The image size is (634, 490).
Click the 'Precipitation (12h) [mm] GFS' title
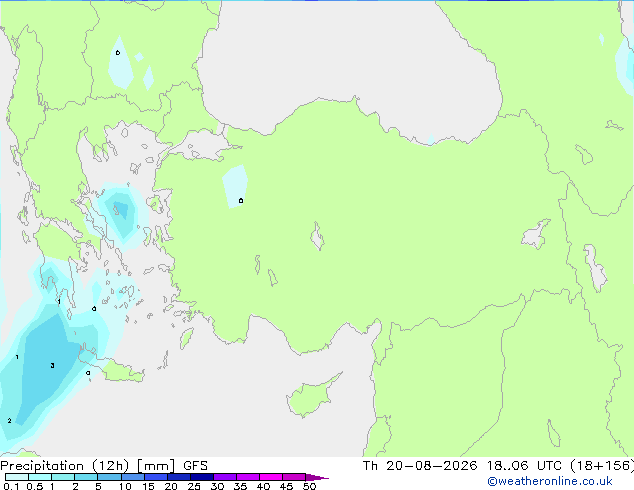(x=104, y=466)
